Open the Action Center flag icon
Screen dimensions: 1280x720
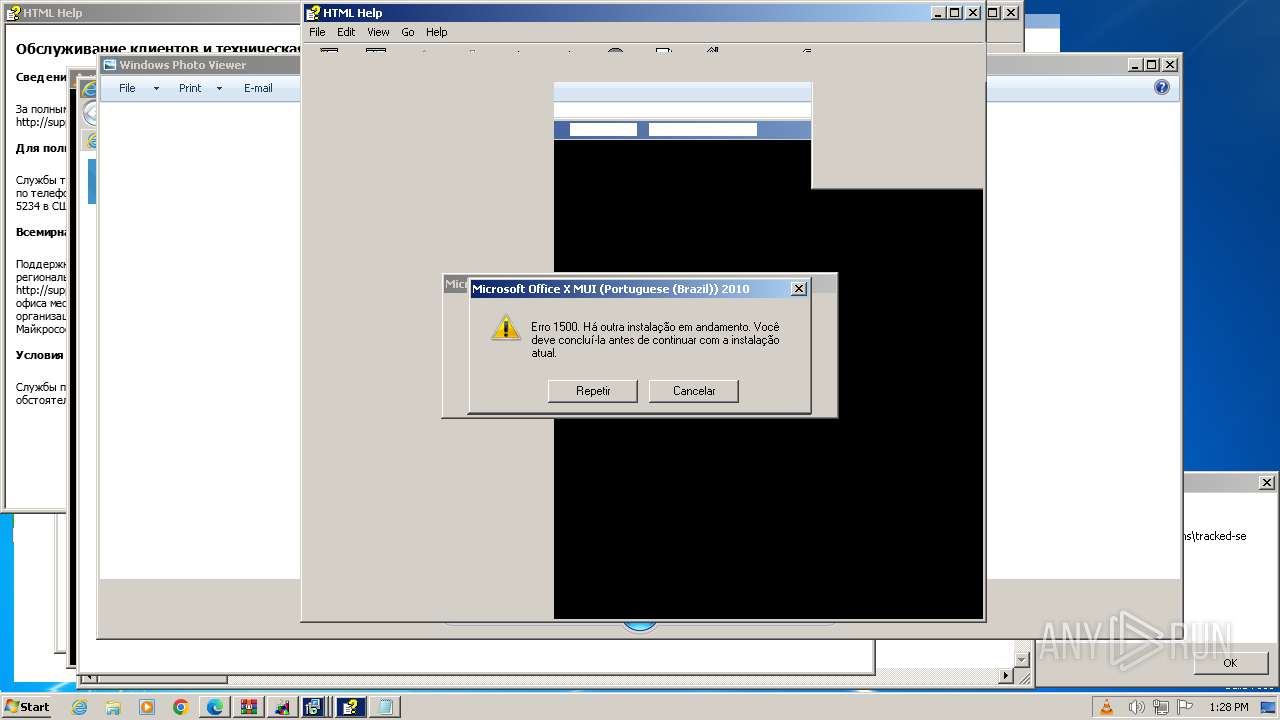point(1184,707)
